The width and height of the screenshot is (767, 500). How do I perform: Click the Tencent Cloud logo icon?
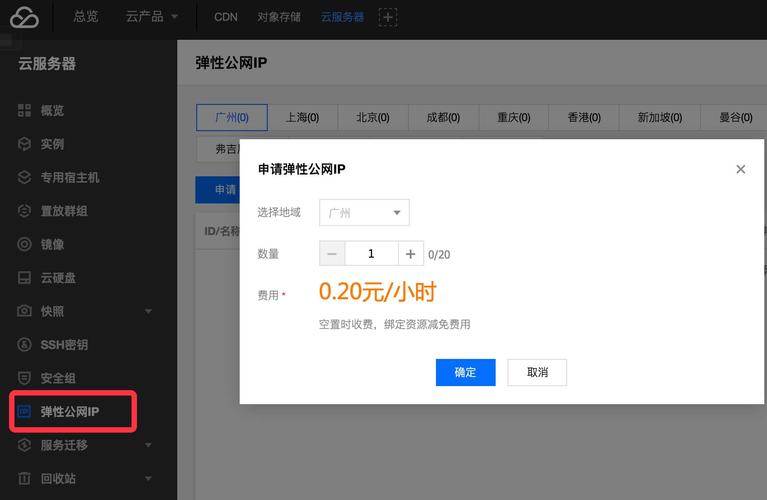[x=24, y=17]
